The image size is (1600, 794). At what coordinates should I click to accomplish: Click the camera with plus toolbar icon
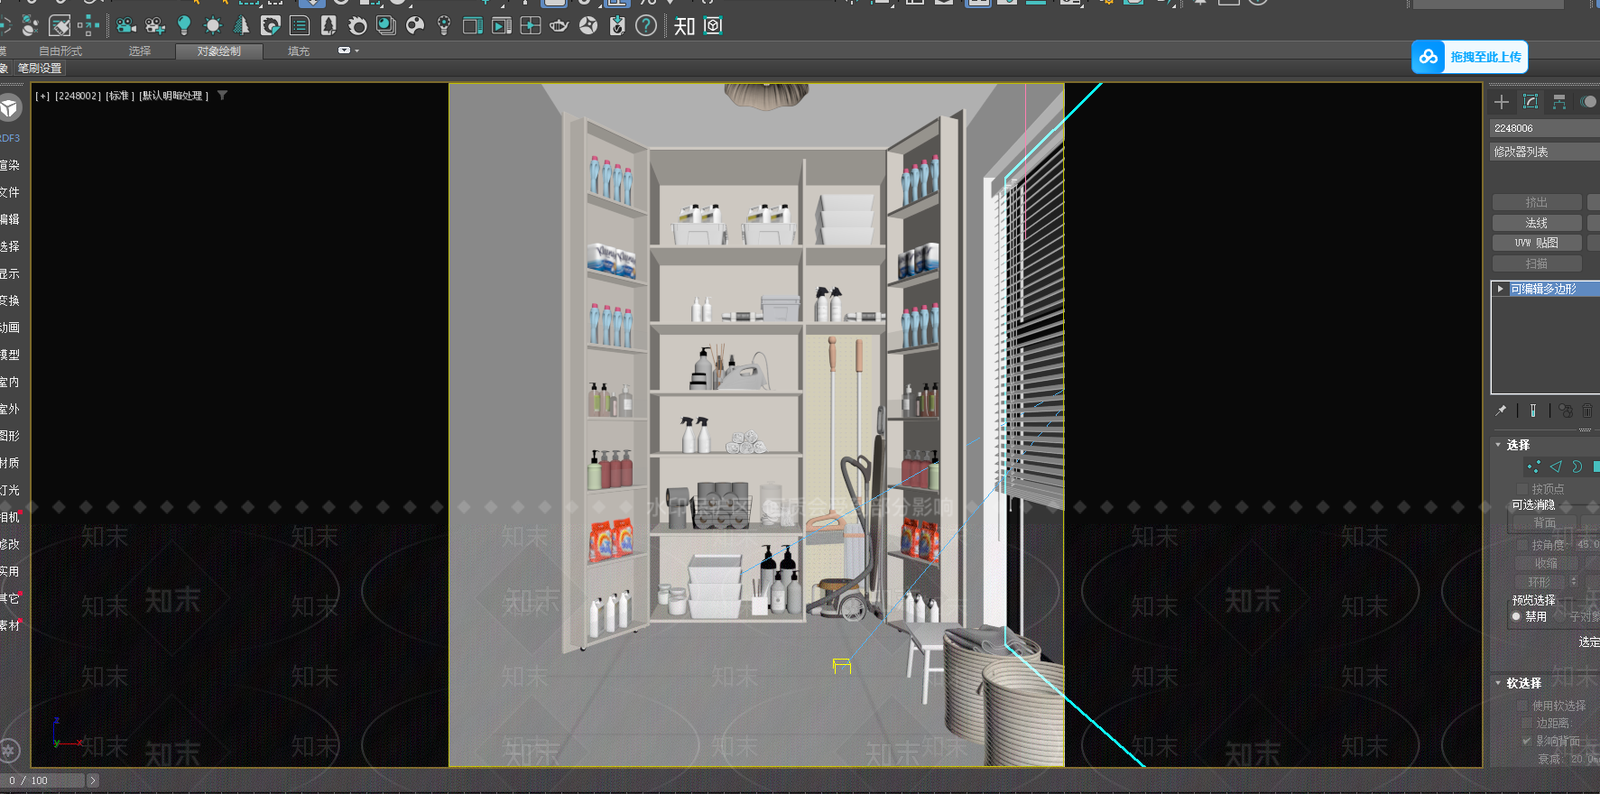(155, 25)
